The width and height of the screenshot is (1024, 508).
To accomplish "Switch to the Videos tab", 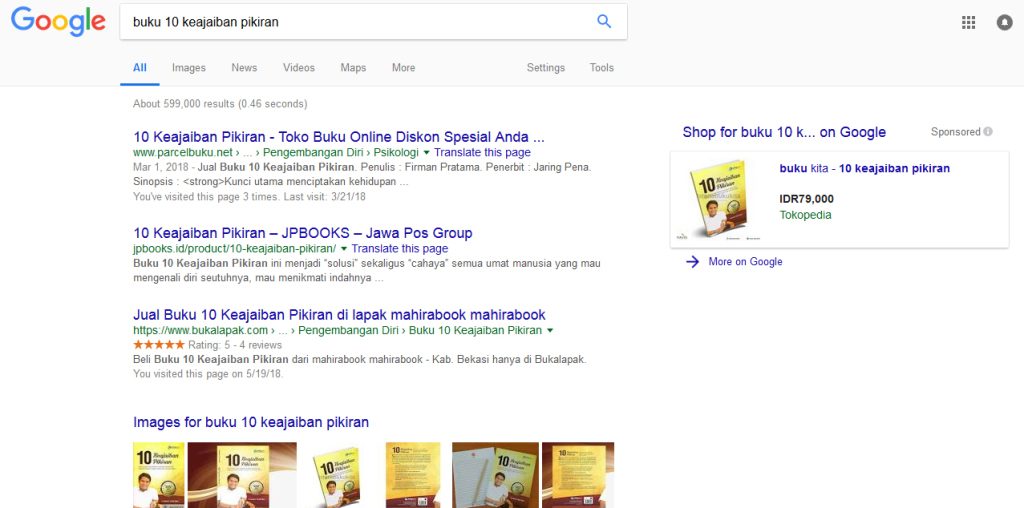I will (298, 68).
